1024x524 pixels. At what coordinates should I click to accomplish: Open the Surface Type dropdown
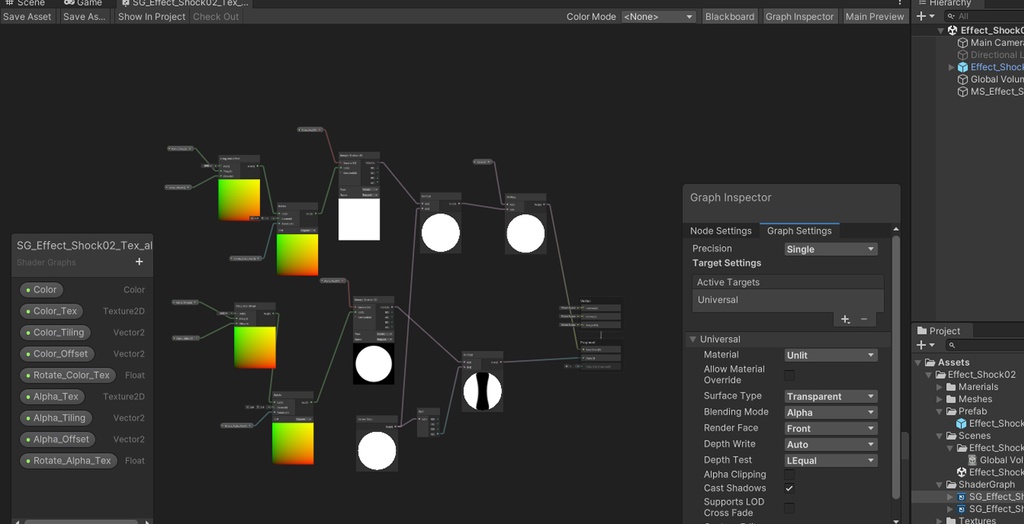[x=830, y=397]
